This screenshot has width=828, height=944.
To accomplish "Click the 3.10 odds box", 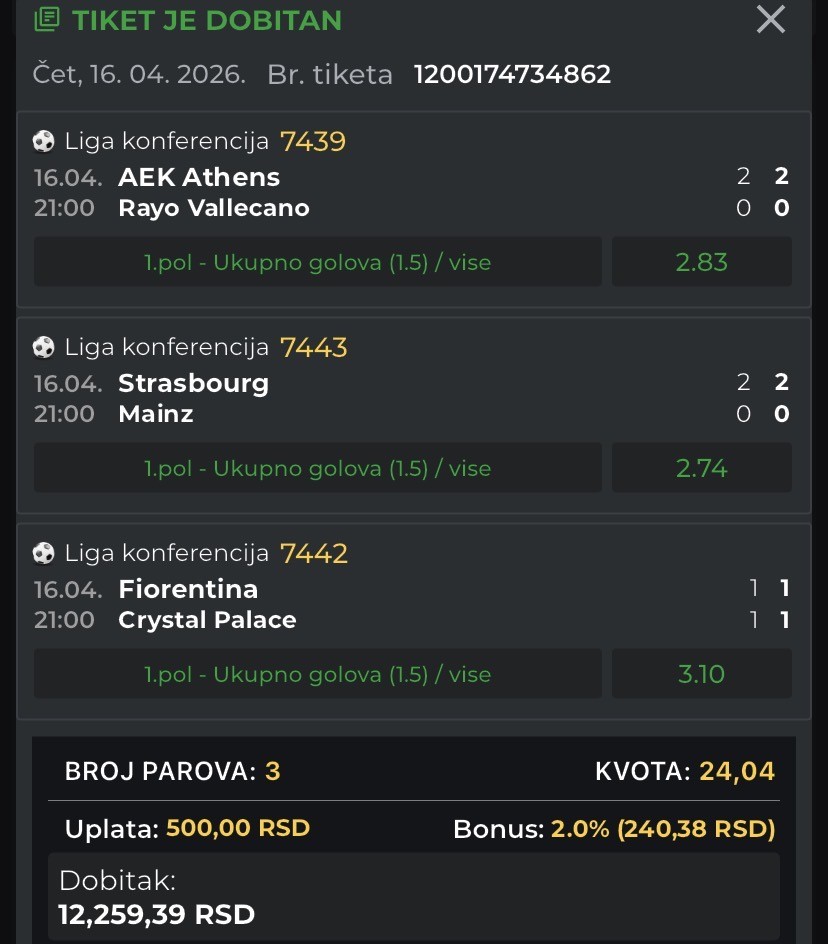I will [x=701, y=674].
